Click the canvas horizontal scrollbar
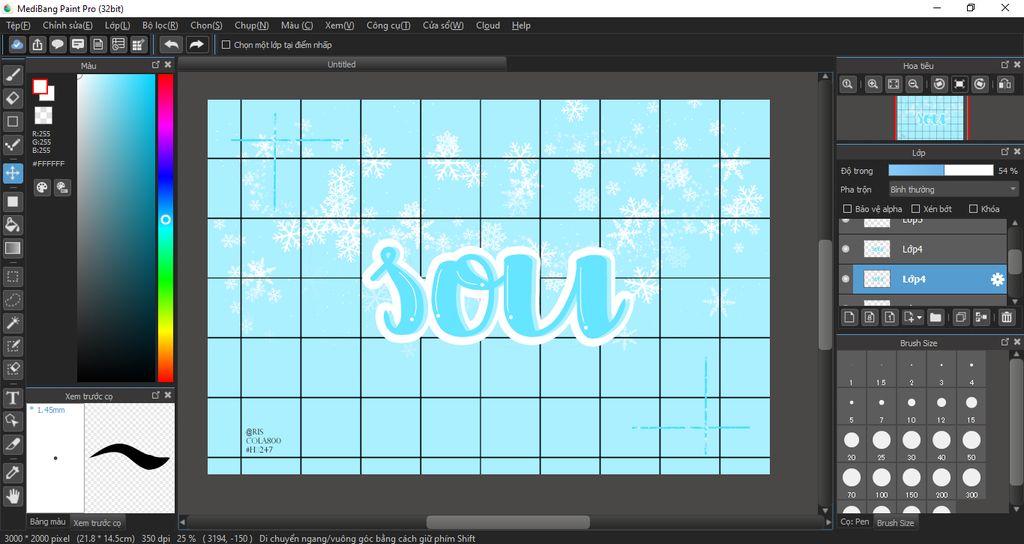This screenshot has height=544, width=1024. pos(508,522)
